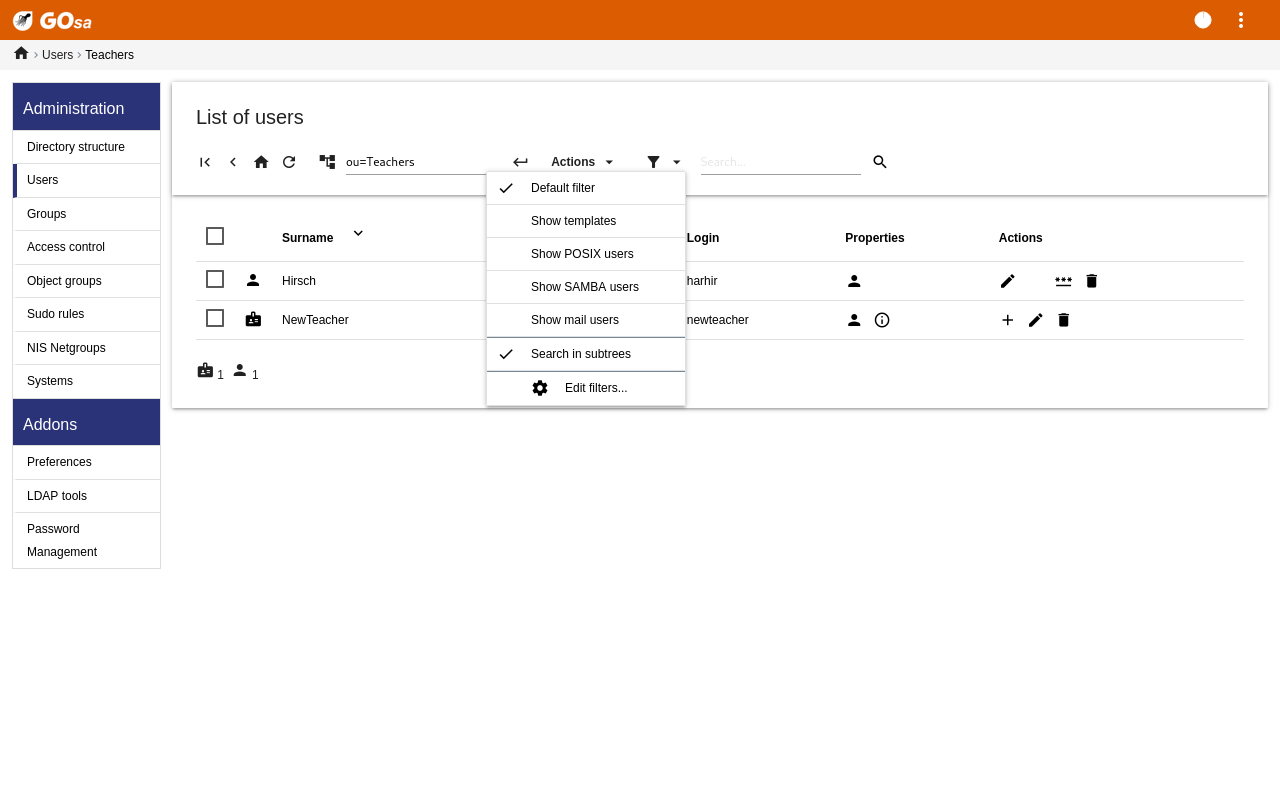The width and height of the screenshot is (1280, 800).
Task: Click the directory tree icon beside ou=Teachers
Action: tap(327, 161)
